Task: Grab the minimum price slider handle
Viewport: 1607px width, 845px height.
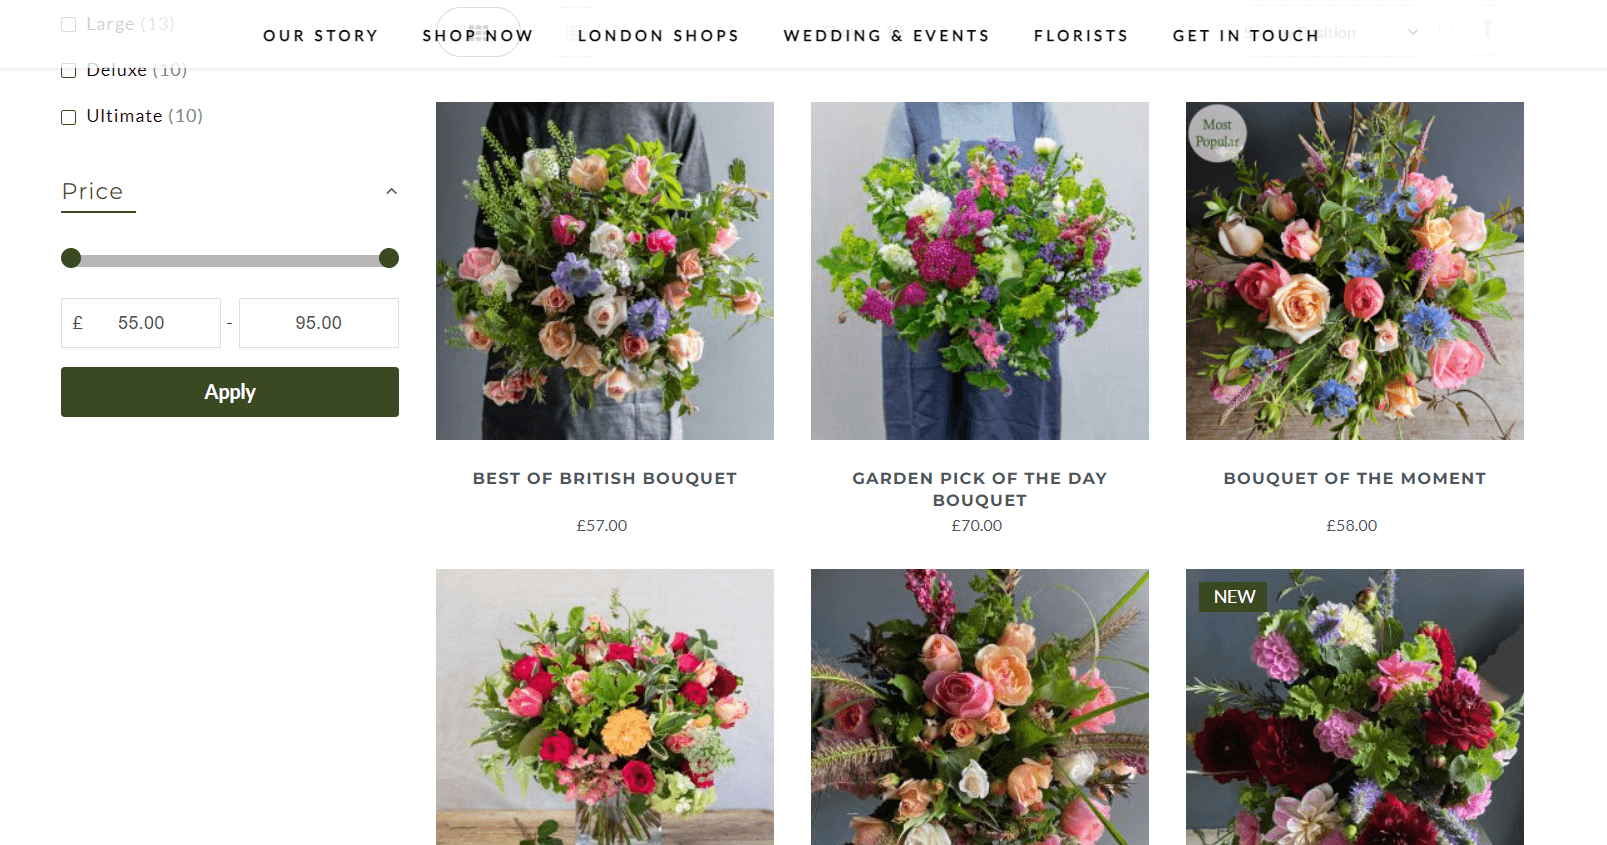Action: 71,258
